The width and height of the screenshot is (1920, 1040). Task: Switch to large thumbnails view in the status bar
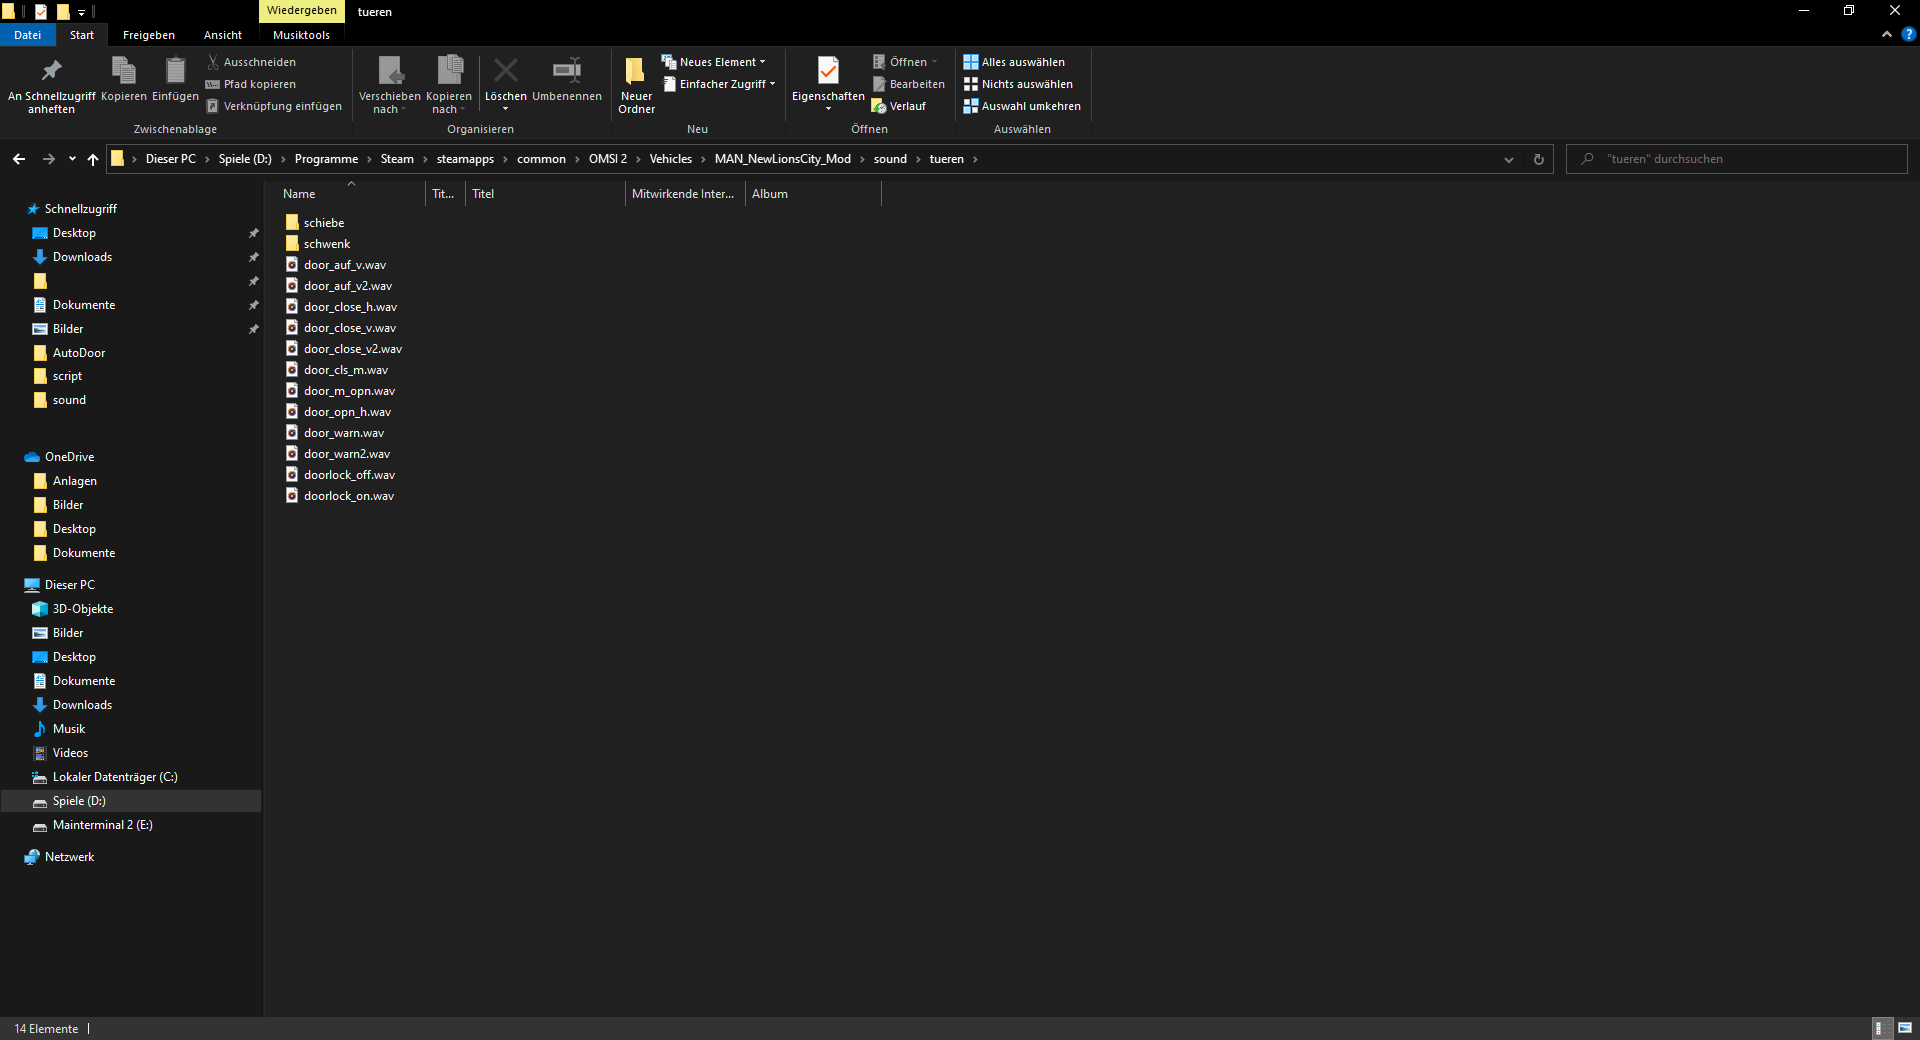pyautogui.click(x=1904, y=1028)
